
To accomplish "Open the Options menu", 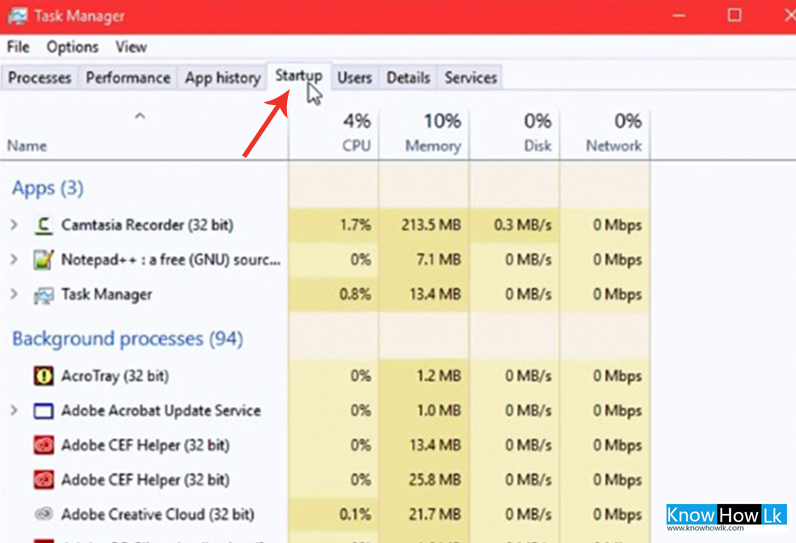I will click(x=72, y=47).
